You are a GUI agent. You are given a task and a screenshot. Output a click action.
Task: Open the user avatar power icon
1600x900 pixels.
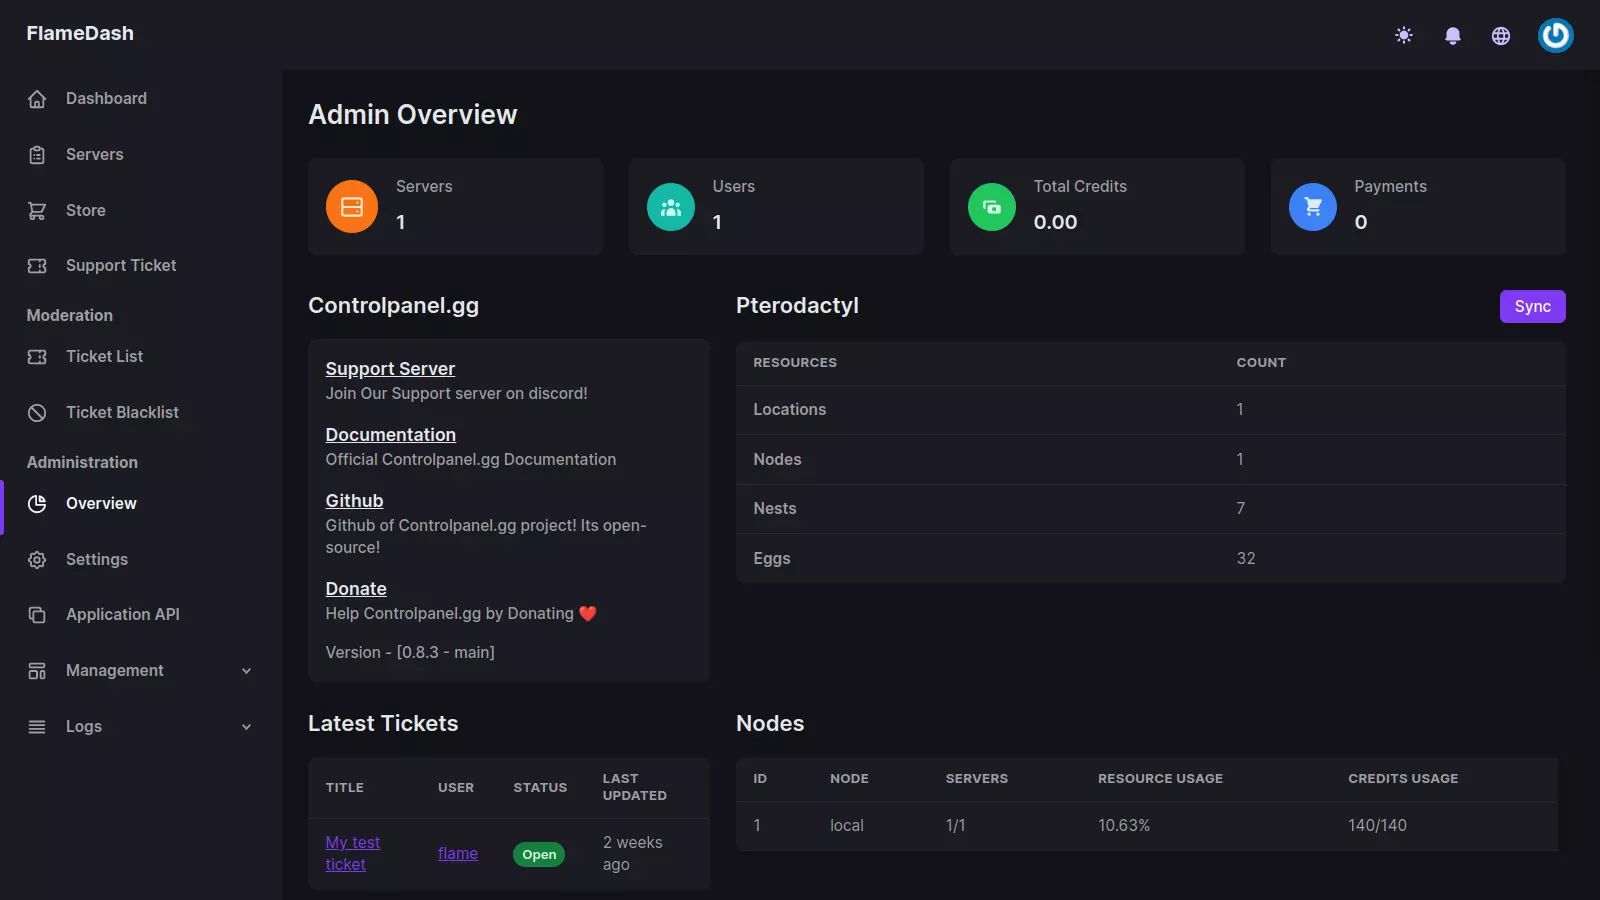point(1556,36)
